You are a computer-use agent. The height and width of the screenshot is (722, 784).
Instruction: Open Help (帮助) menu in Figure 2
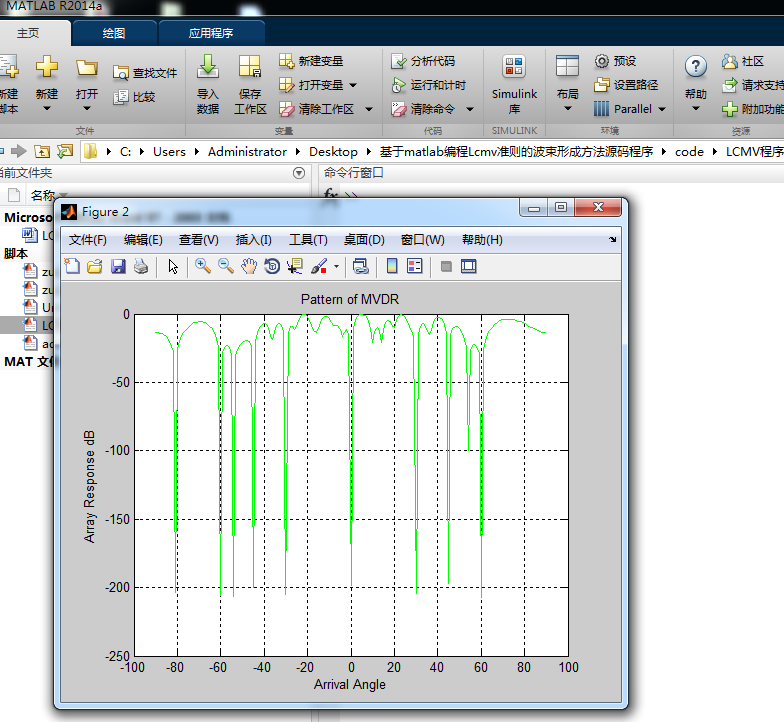[482, 240]
